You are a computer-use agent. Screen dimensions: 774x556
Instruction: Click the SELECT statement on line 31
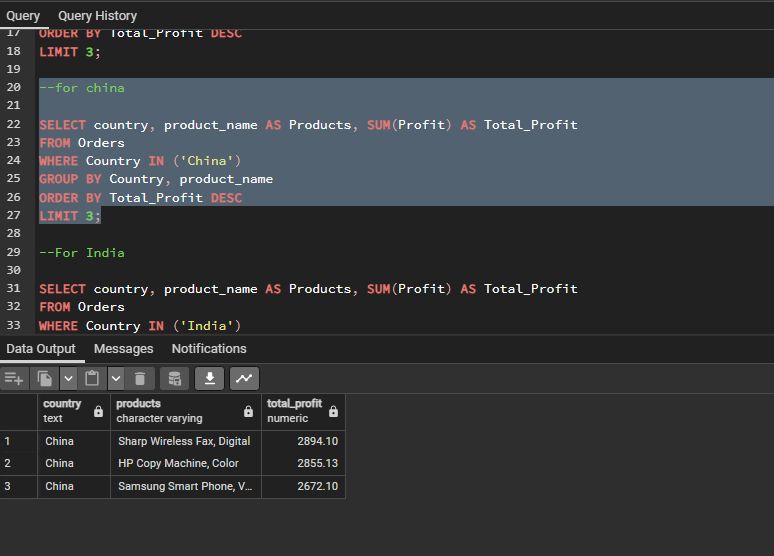[308, 289]
